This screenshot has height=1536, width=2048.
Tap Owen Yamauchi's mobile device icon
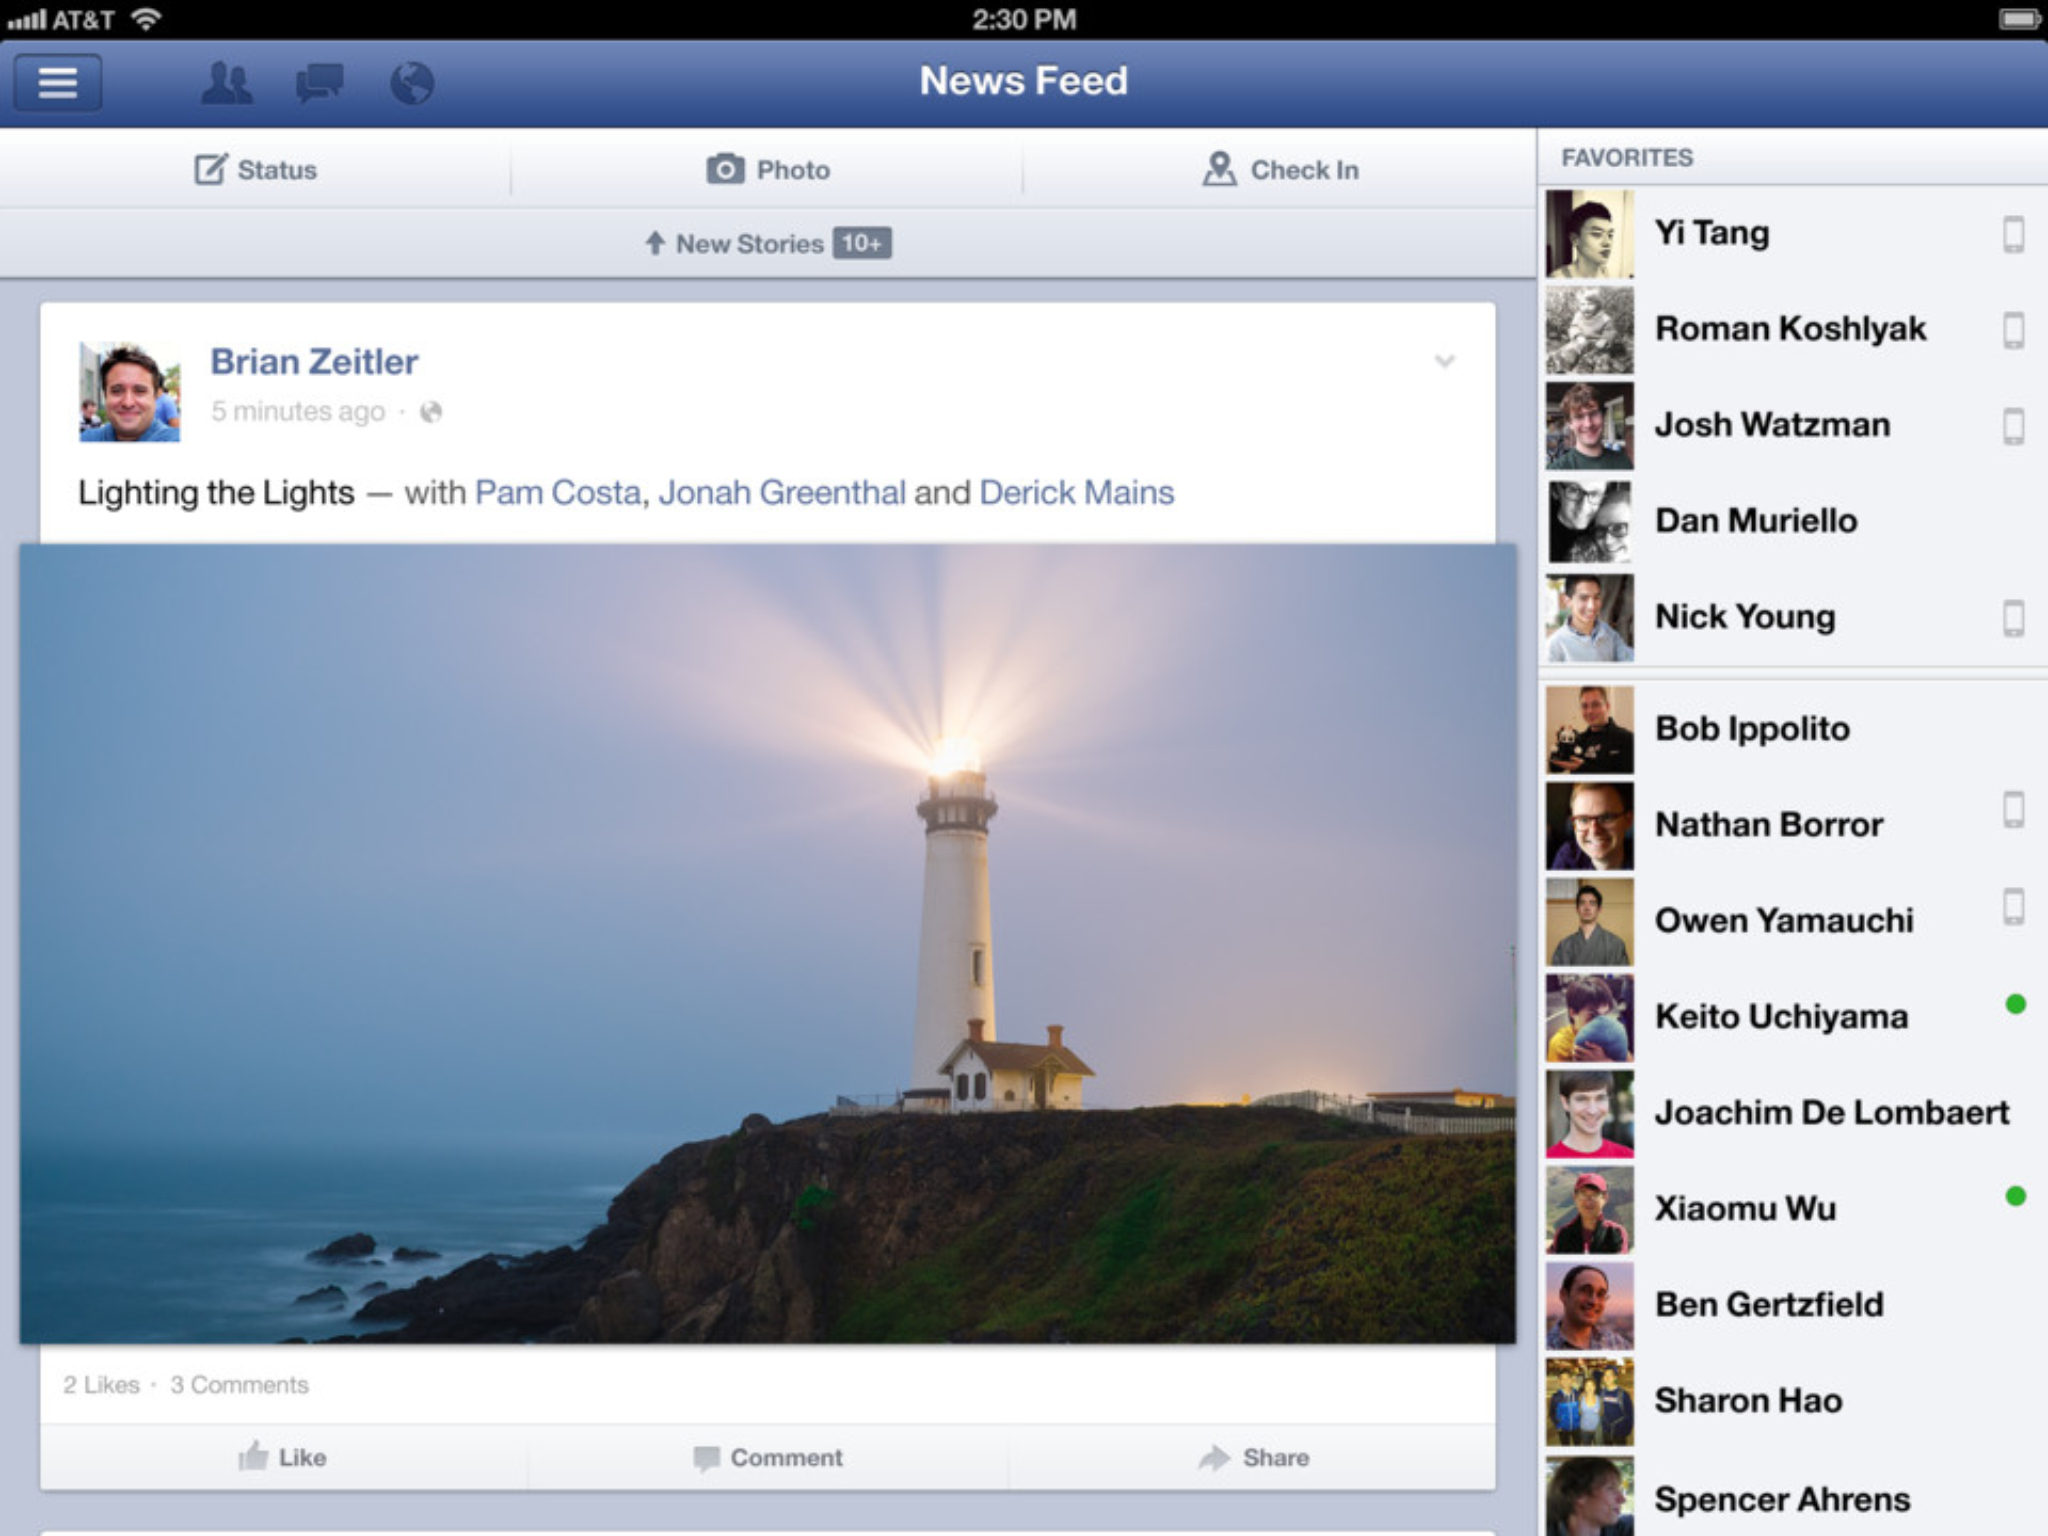2014,906
